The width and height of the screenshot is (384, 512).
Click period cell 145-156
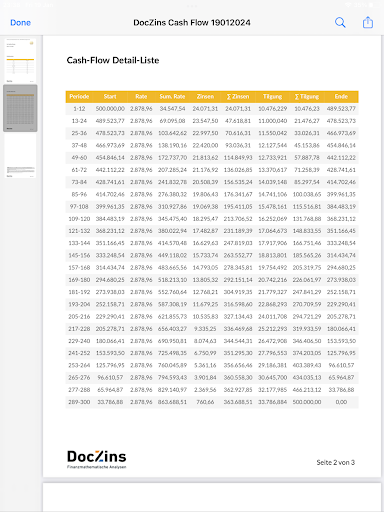pyautogui.click(x=79, y=256)
